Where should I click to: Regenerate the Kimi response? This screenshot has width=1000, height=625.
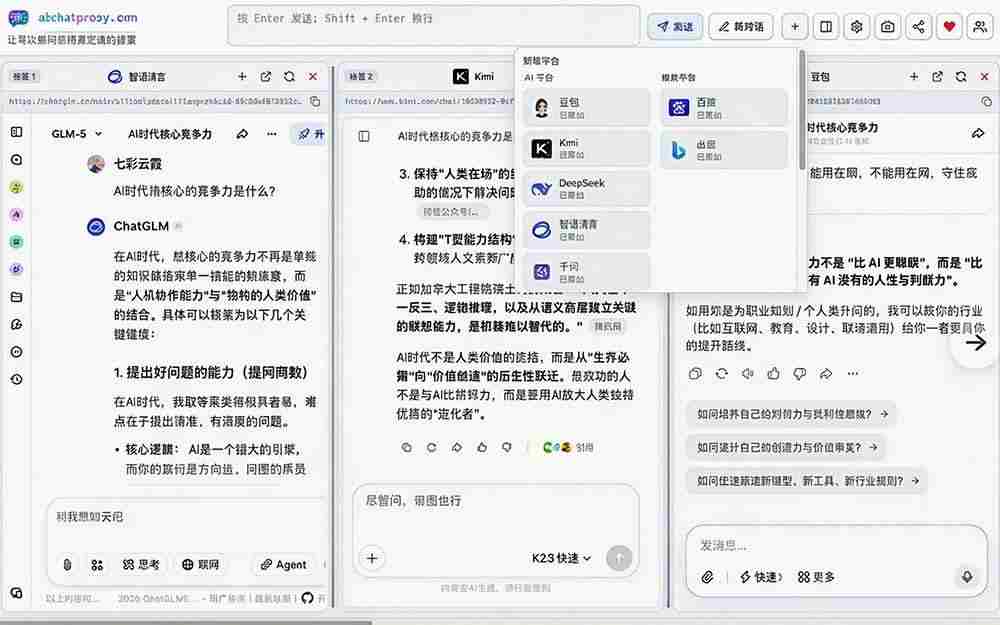click(432, 448)
